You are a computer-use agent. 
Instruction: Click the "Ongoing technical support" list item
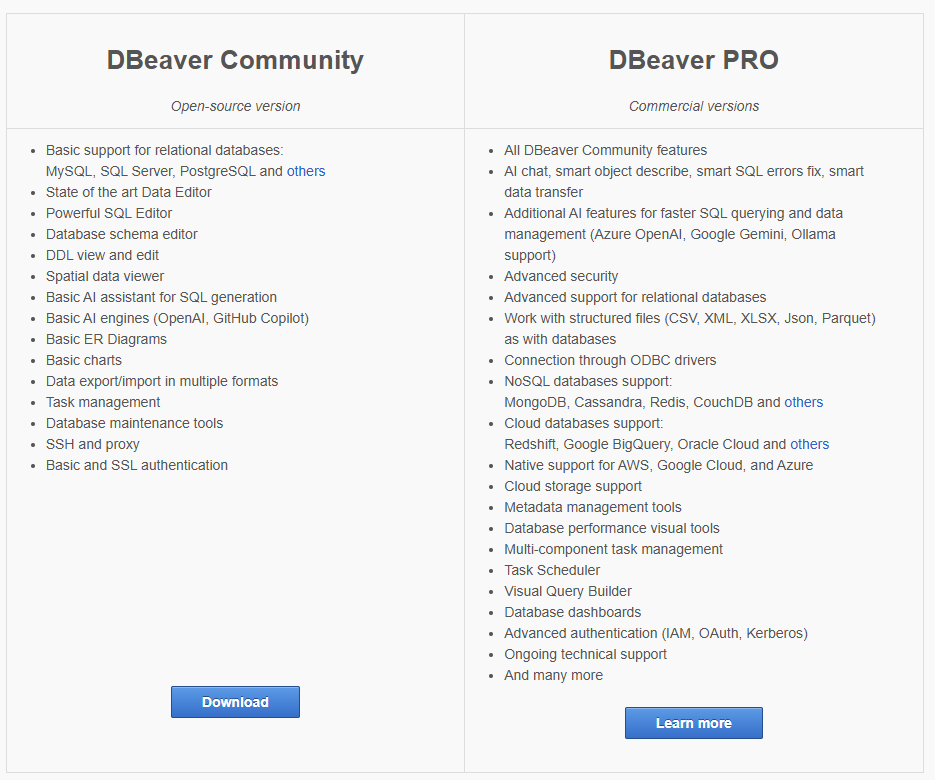[x=585, y=654]
